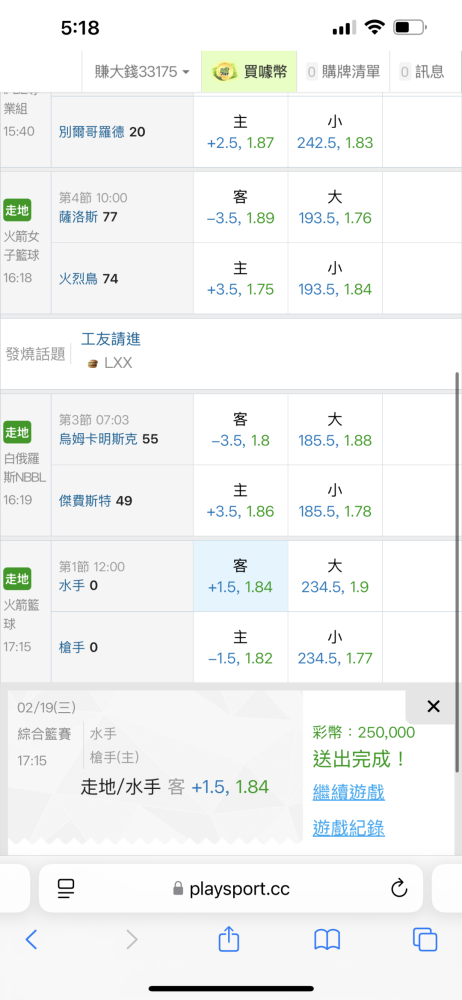This screenshot has height=1000, width=462.
Task: Tap the playsport.cc address field
Action: 231,888
